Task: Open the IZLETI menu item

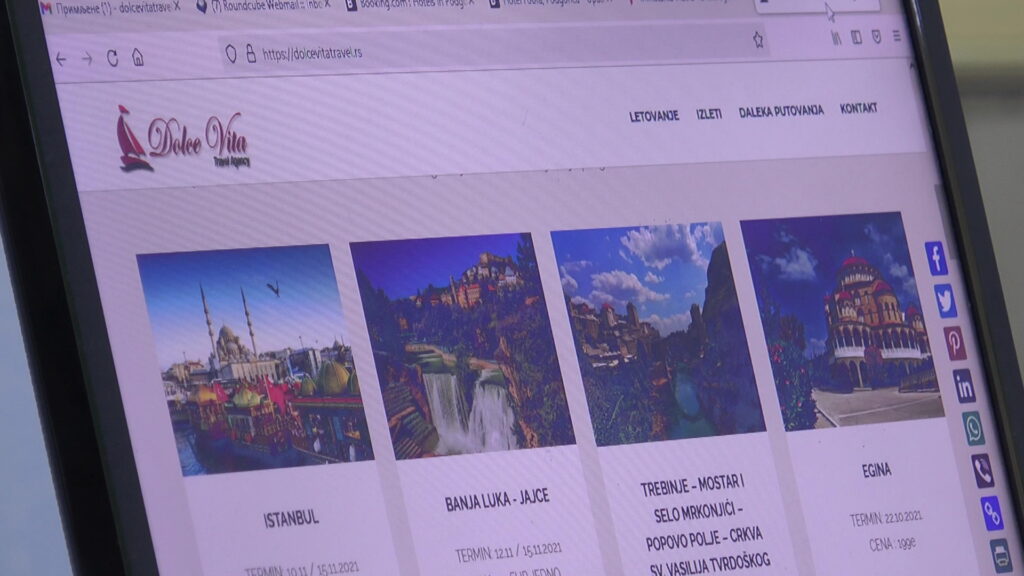Action: click(x=709, y=114)
